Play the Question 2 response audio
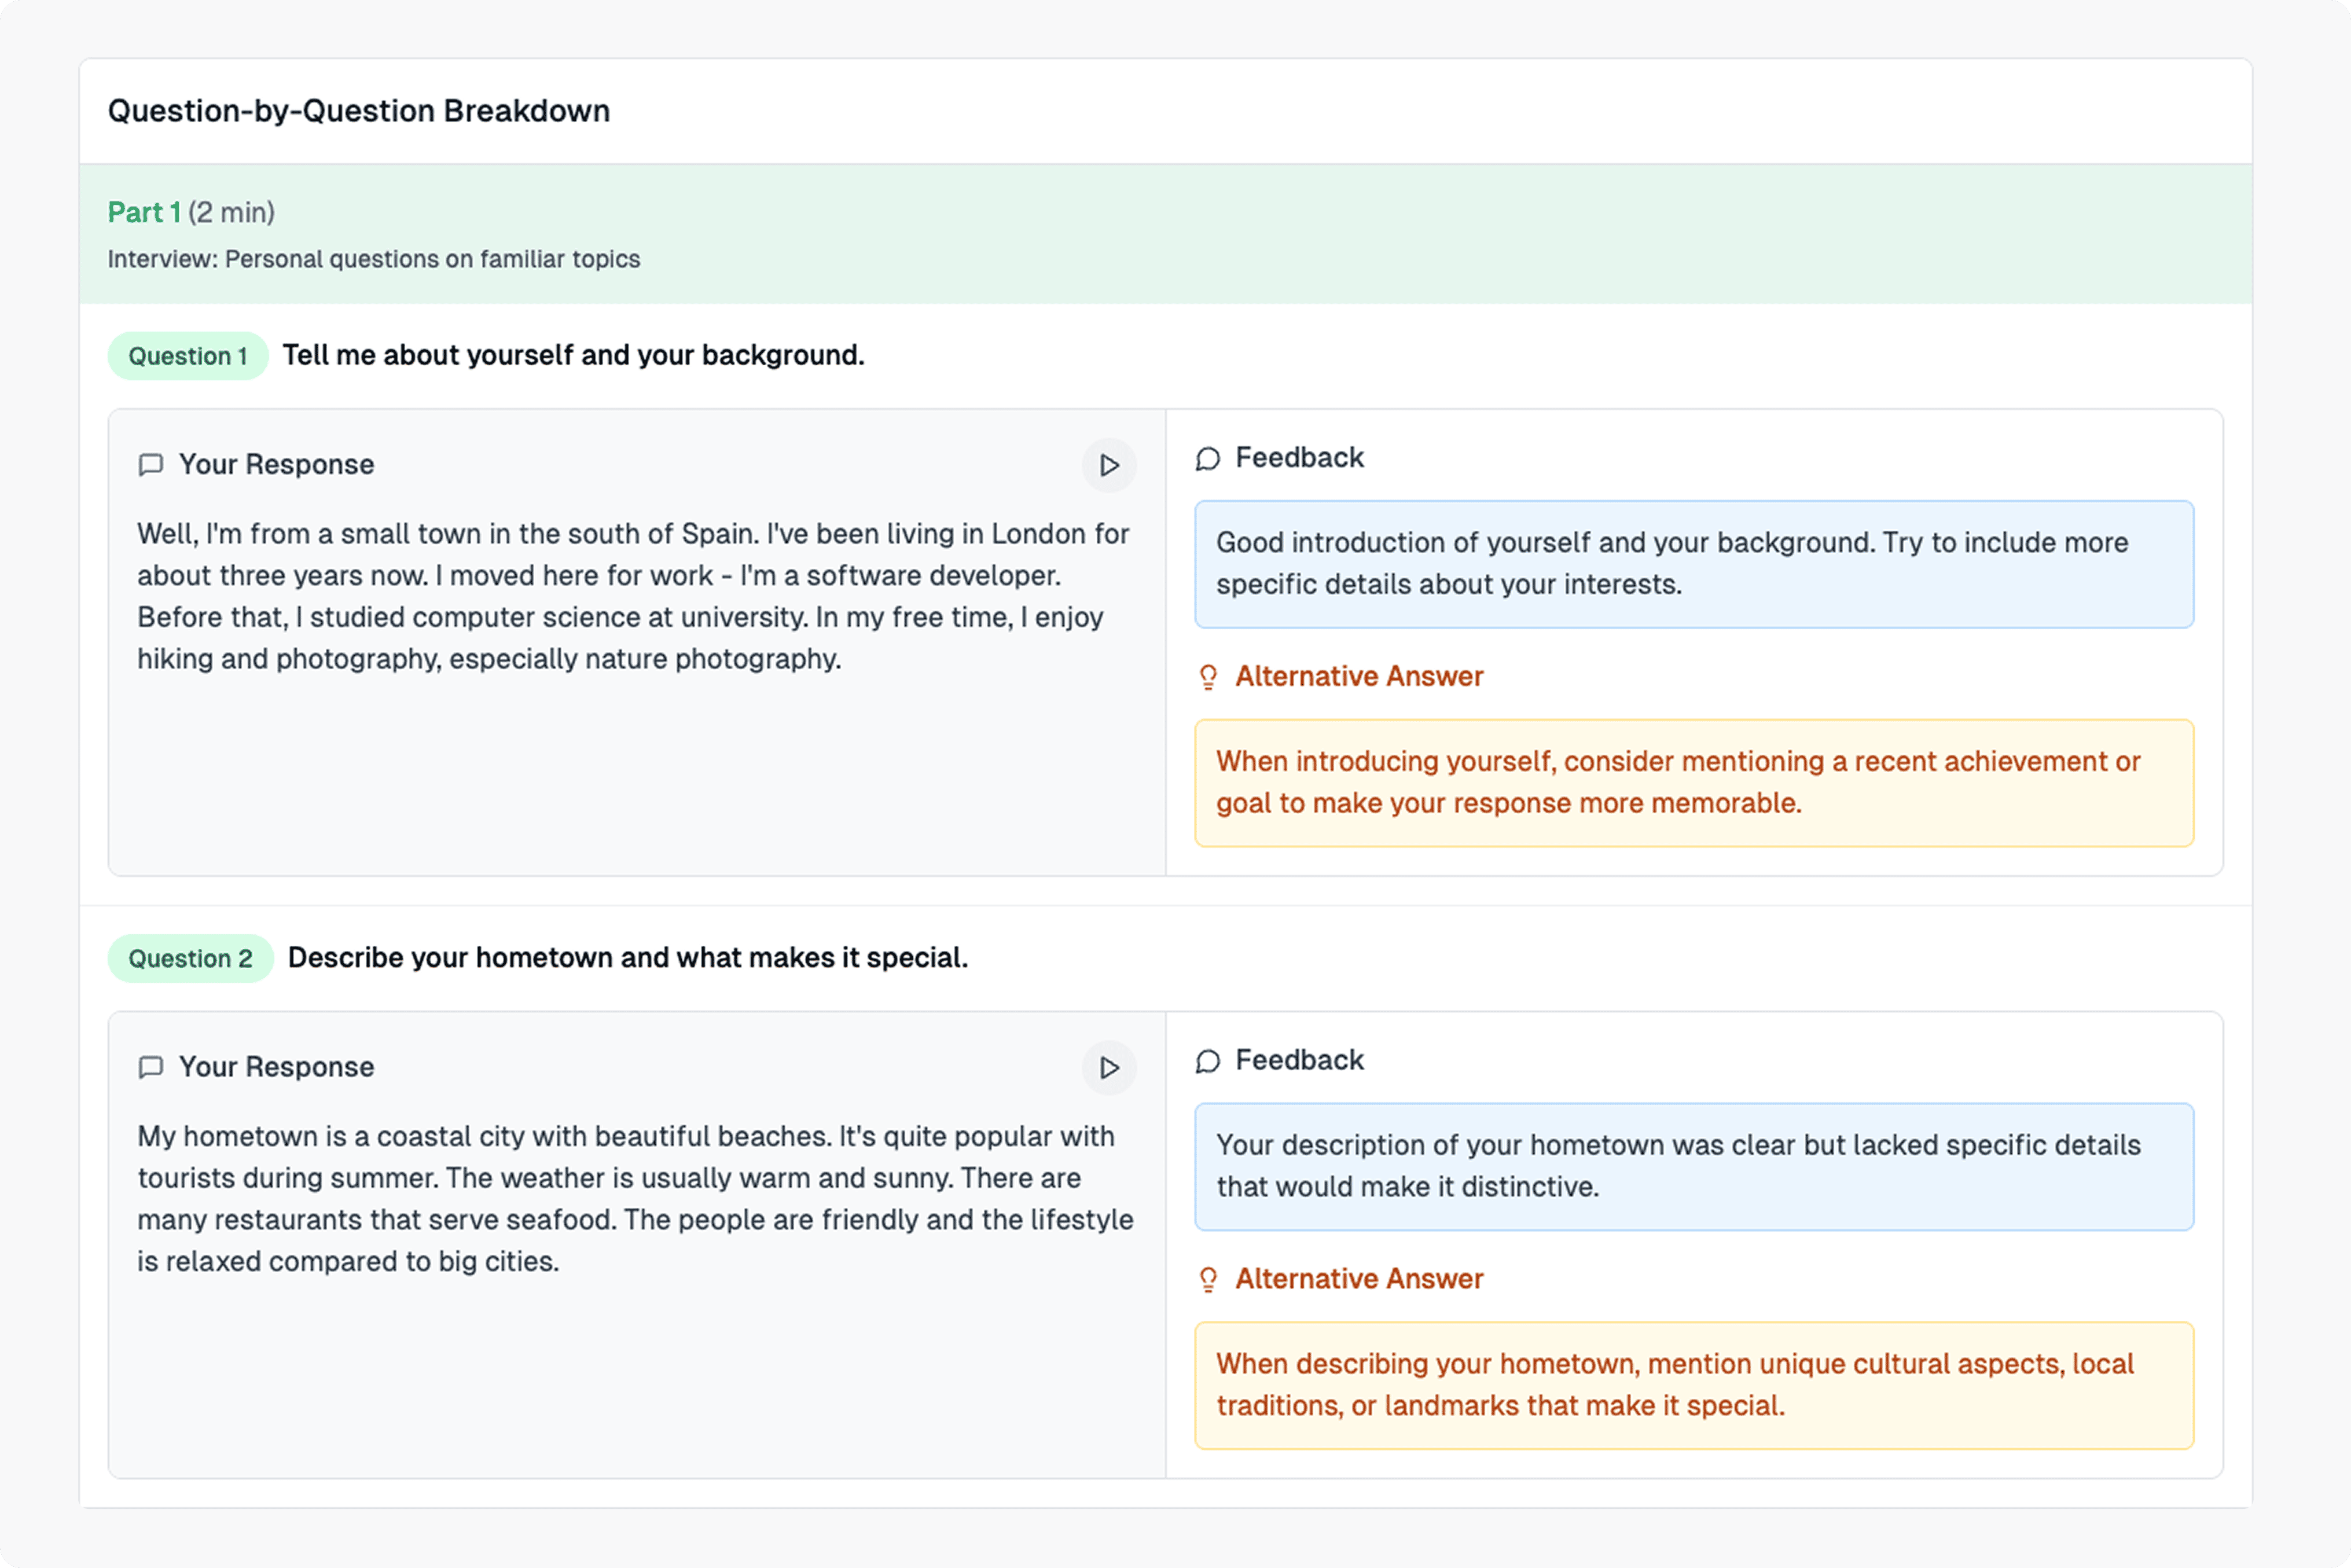 (1108, 1067)
